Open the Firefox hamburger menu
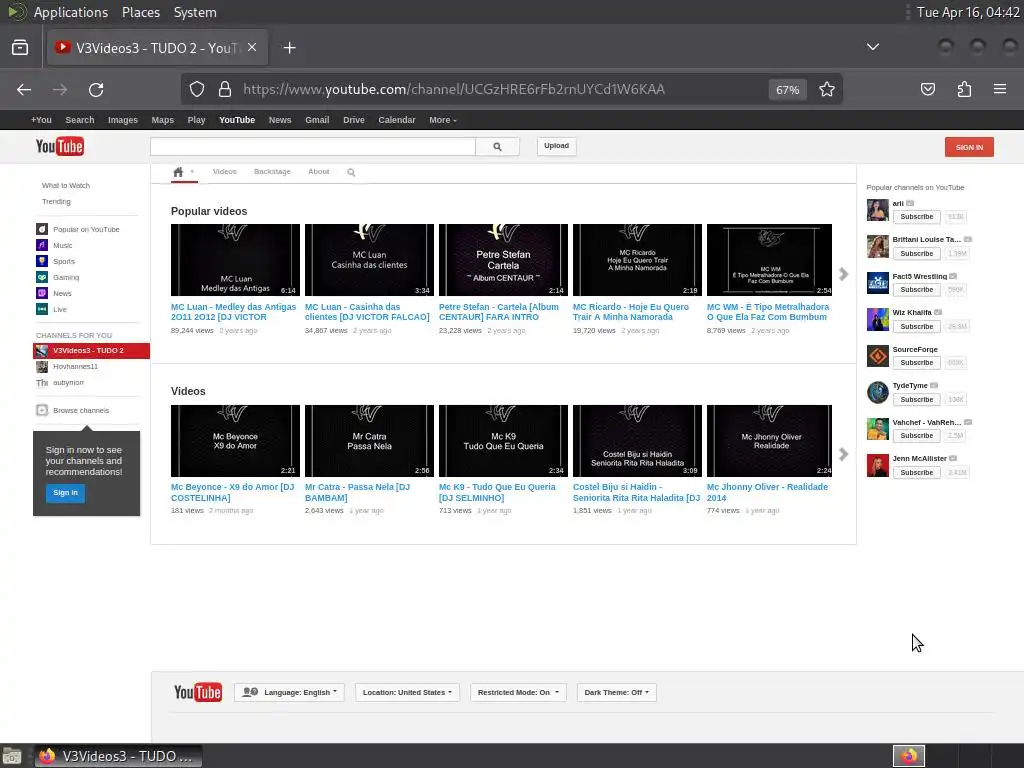The image size is (1024, 768). click(x=1000, y=89)
